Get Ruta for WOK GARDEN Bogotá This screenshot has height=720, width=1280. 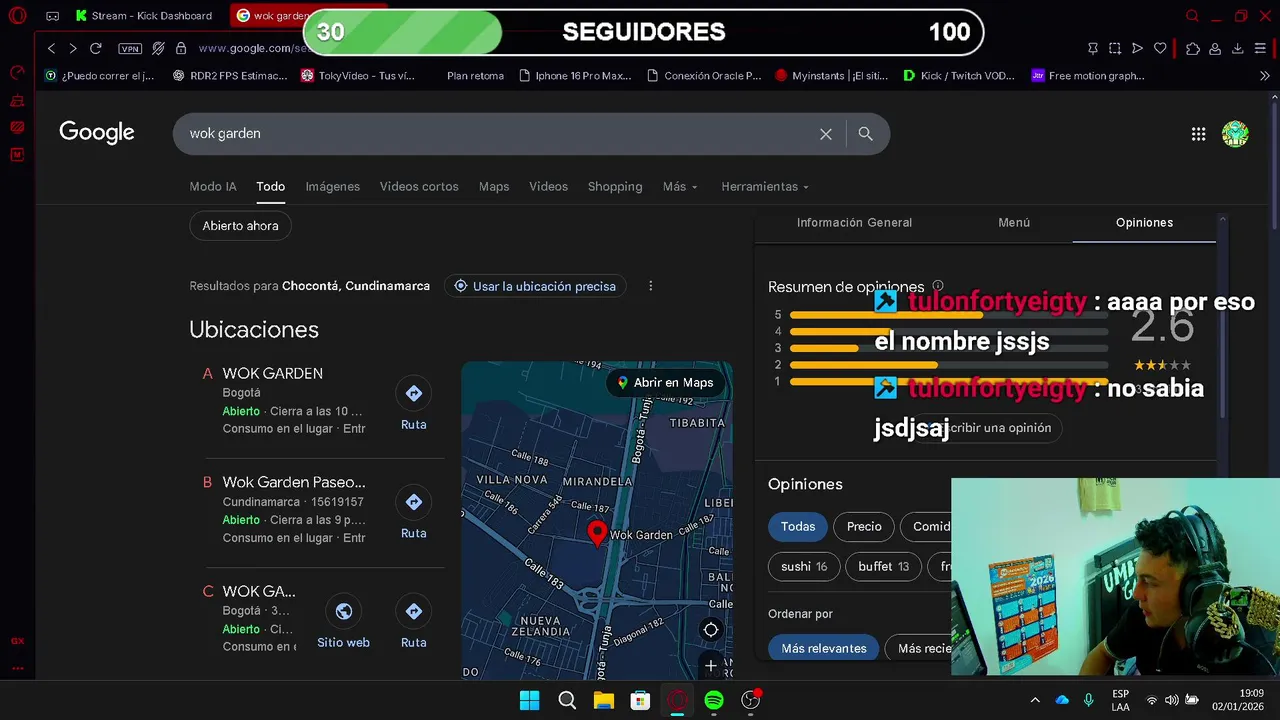point(414,404)
